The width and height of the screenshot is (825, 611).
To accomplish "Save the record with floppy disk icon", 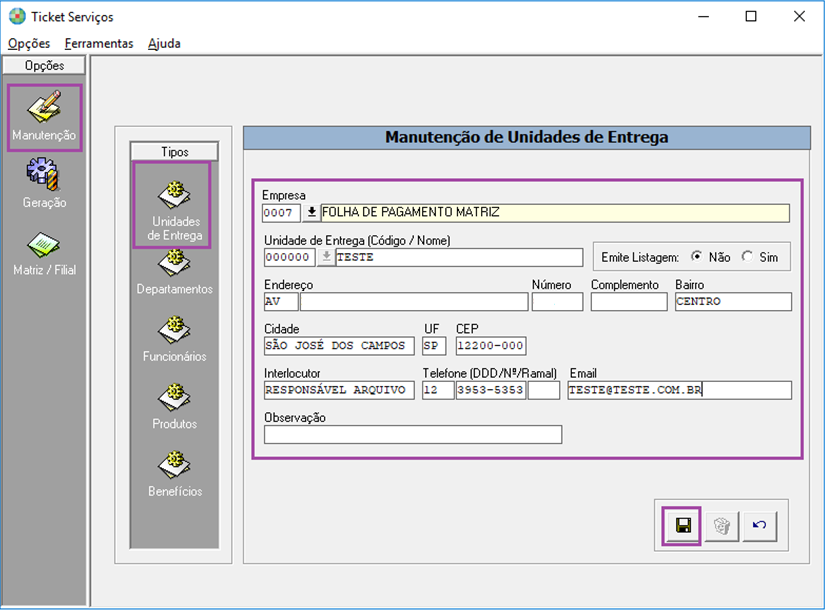I will pyautogui.click(x=682, y=526).
